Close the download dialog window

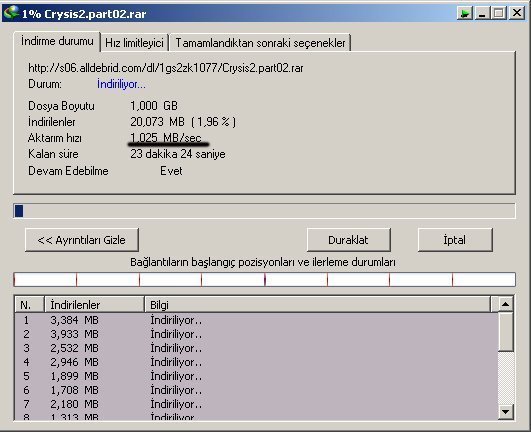point(517,13)
